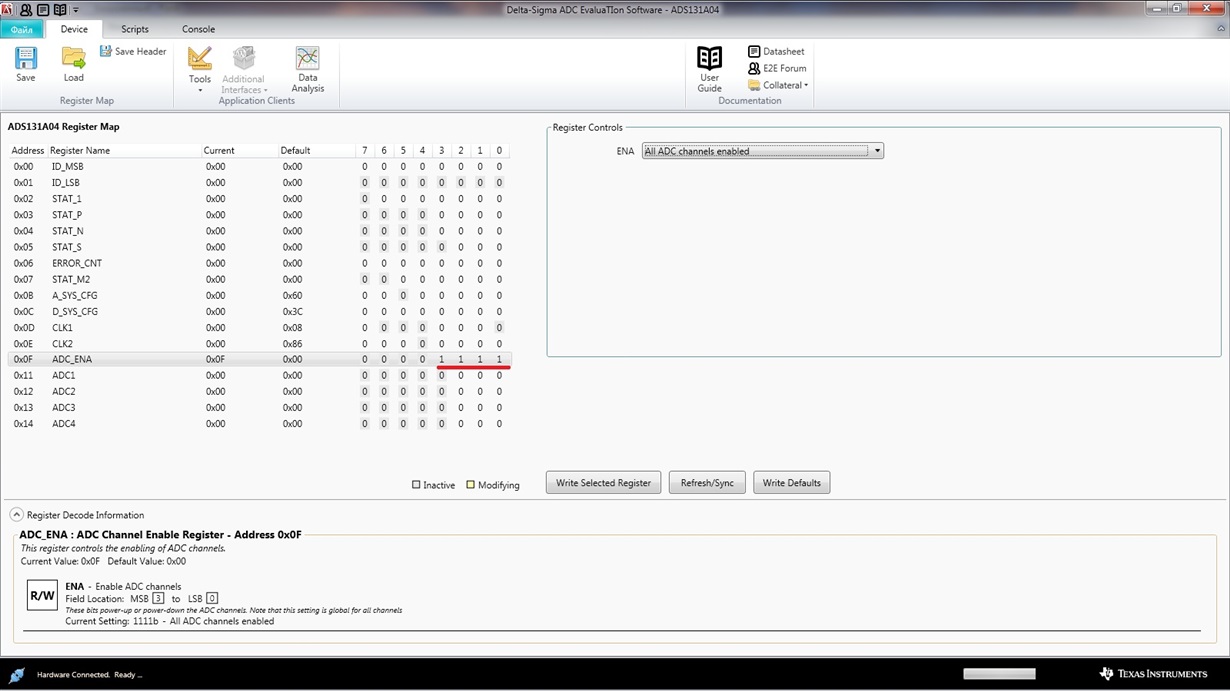Viewport: 1230px width, 691px height.
Task: Click the E2E people icon in title bar
Action: pos(26,9)
